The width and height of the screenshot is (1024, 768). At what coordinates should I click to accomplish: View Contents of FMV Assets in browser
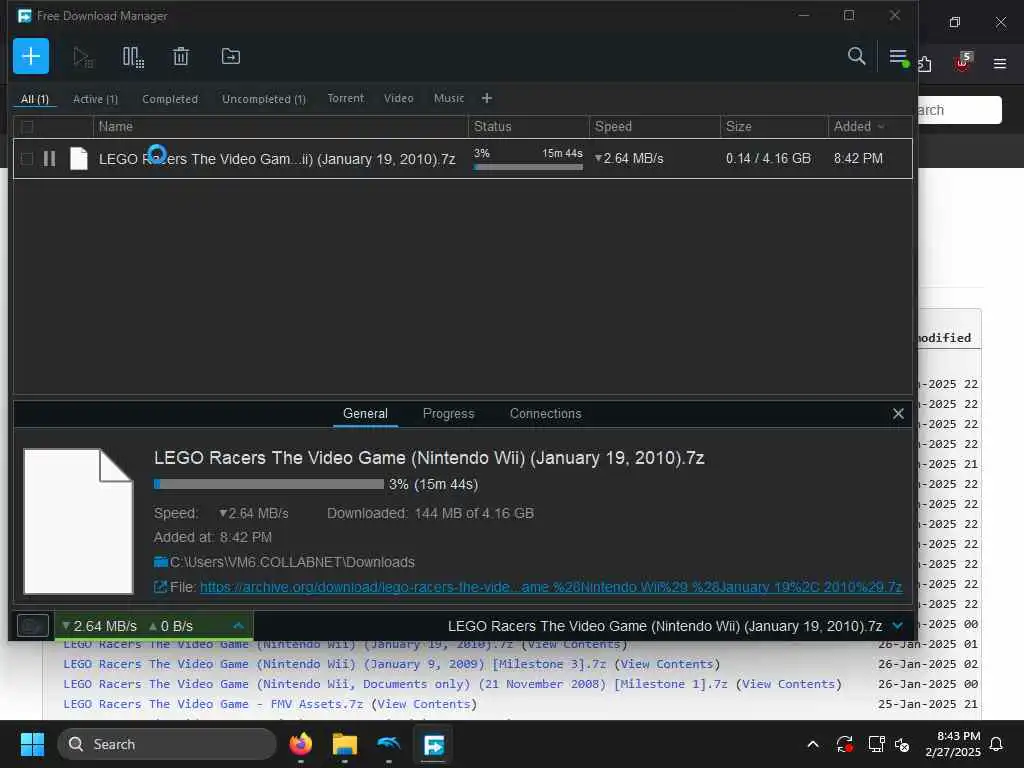pyautogui.click(x=424, y=704)
